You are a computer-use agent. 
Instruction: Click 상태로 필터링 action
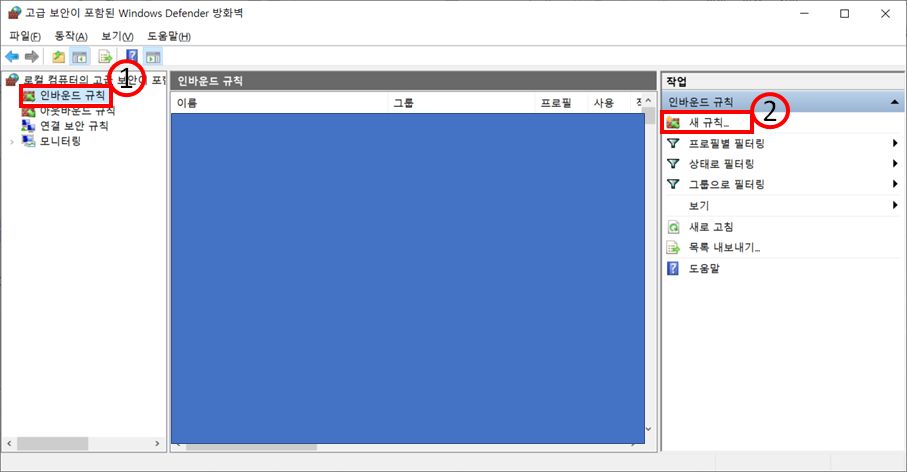click(x=721, y=164)
